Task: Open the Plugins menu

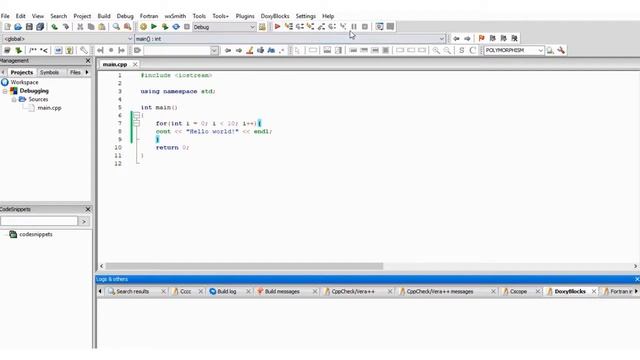Action: tap(245, 16)
